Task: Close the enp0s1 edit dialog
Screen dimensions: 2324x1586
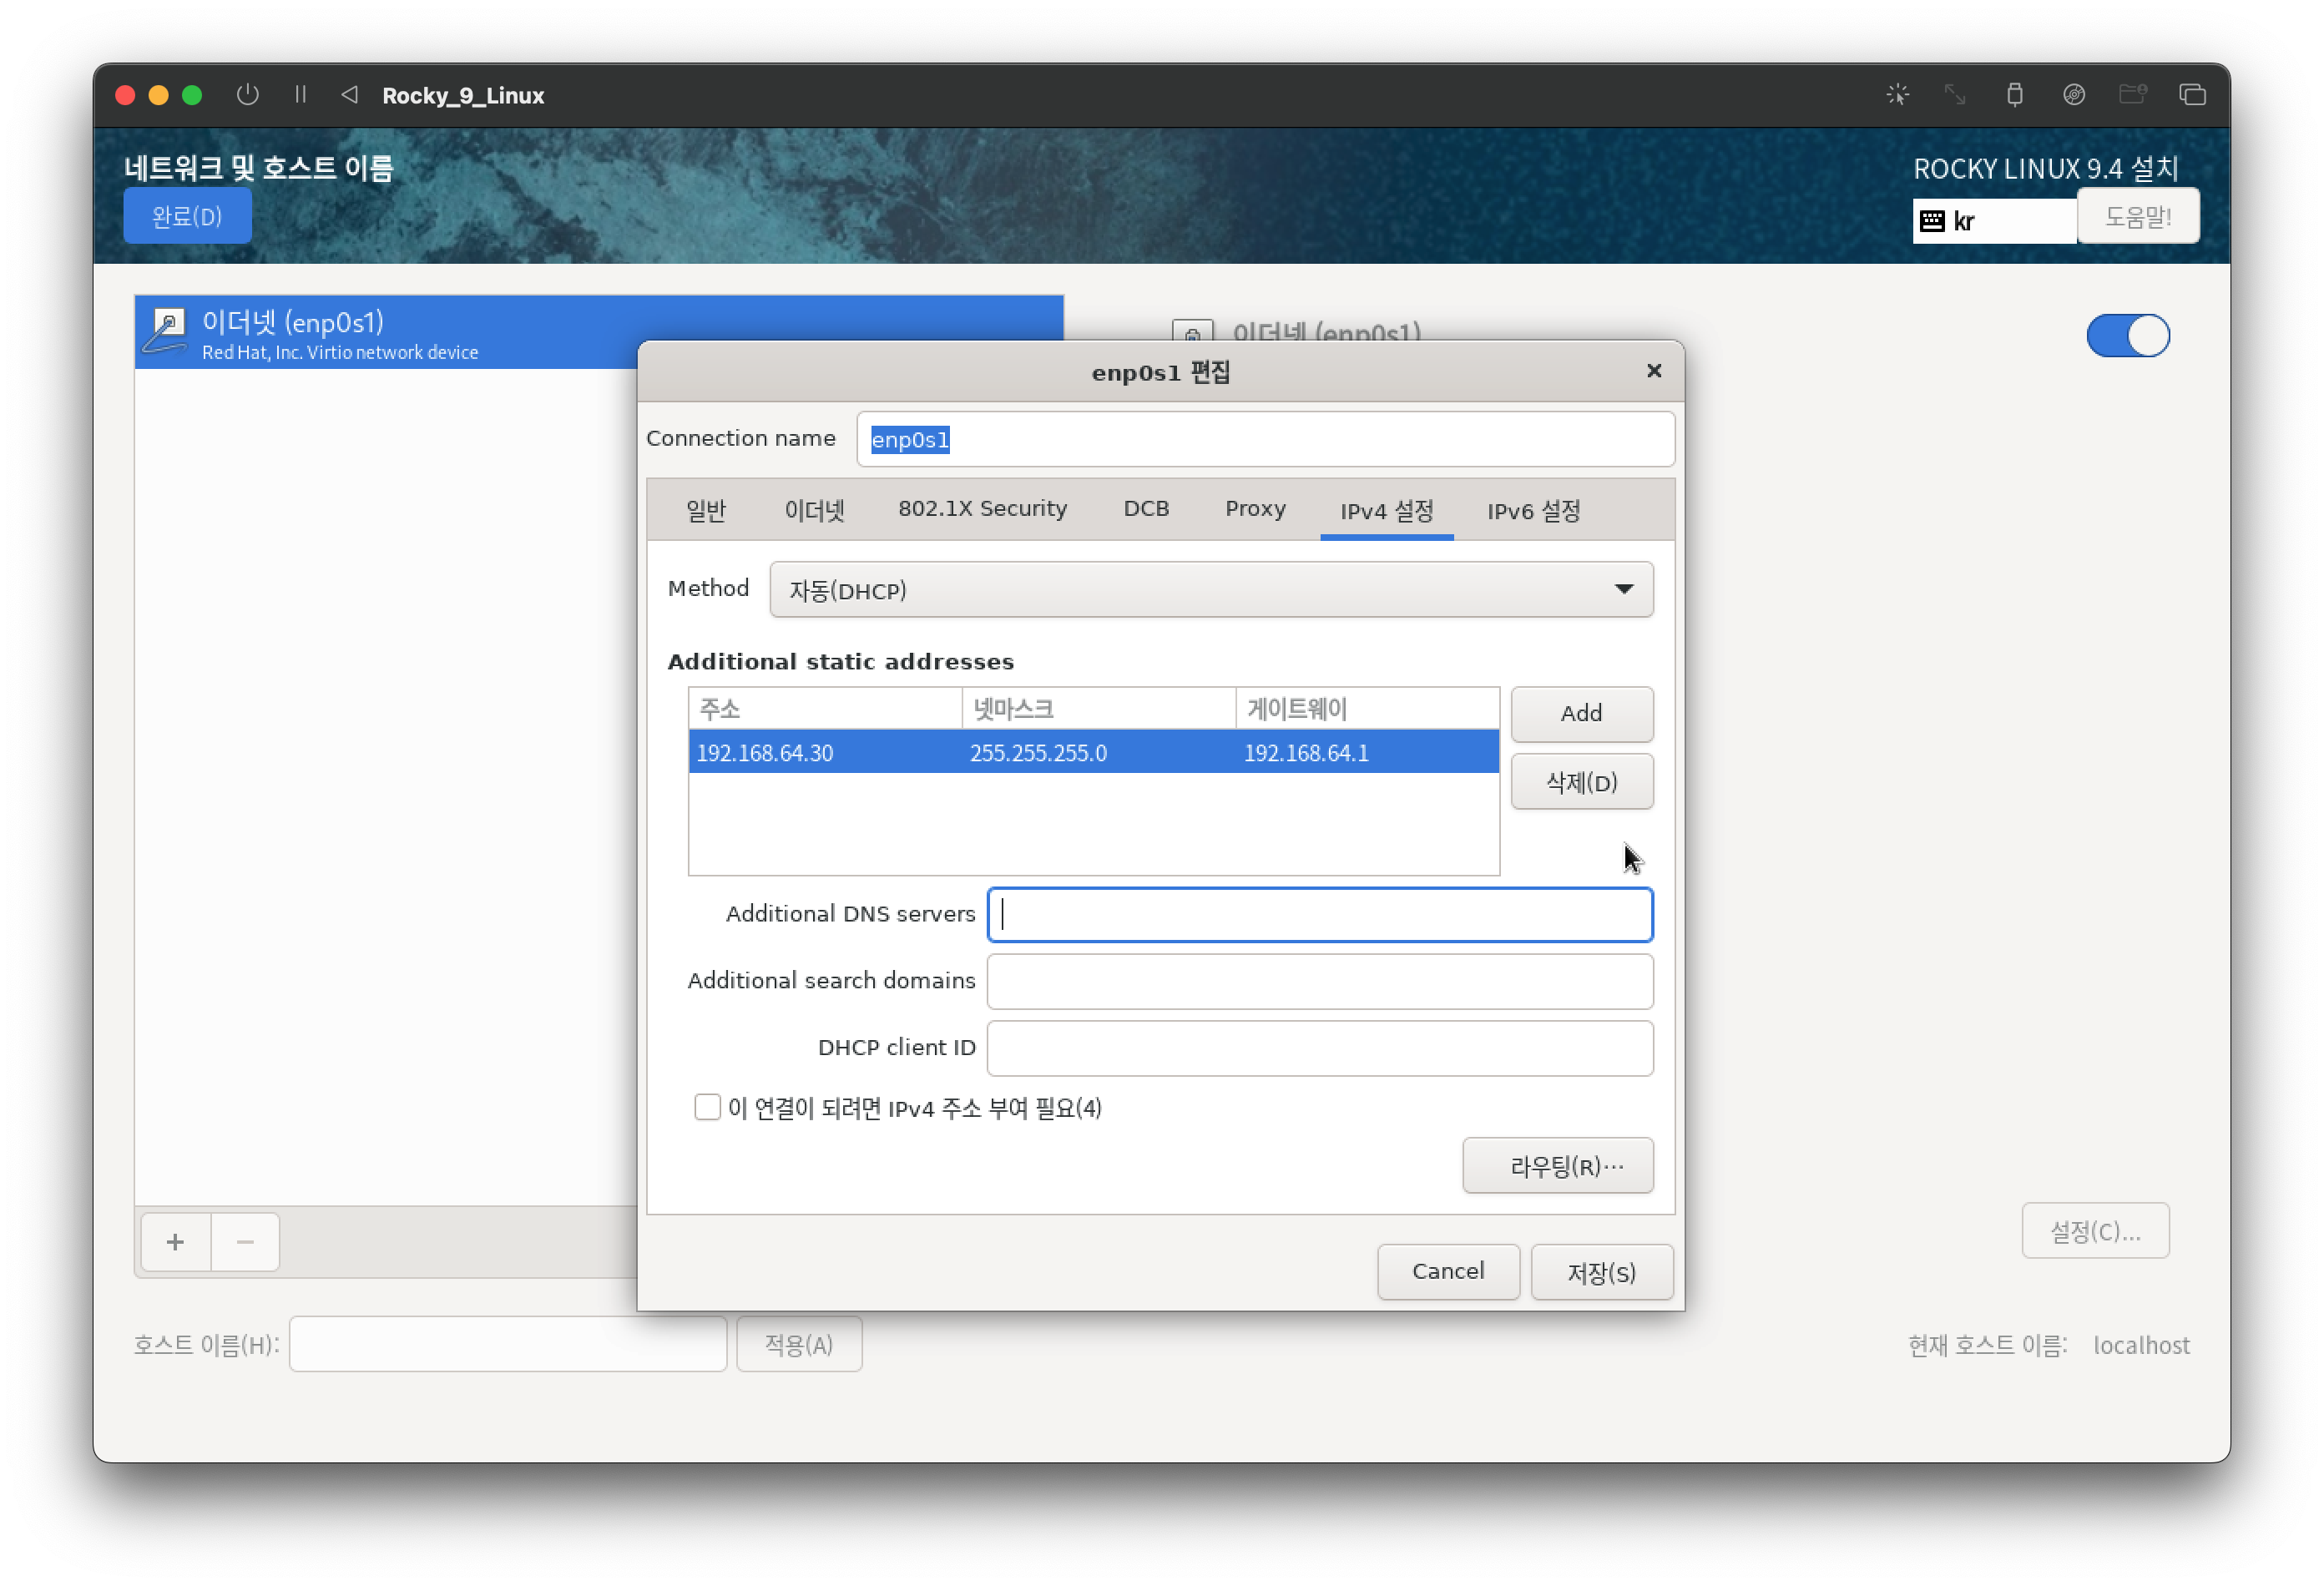Action: pyautogui.click(x=1653, y=371)
